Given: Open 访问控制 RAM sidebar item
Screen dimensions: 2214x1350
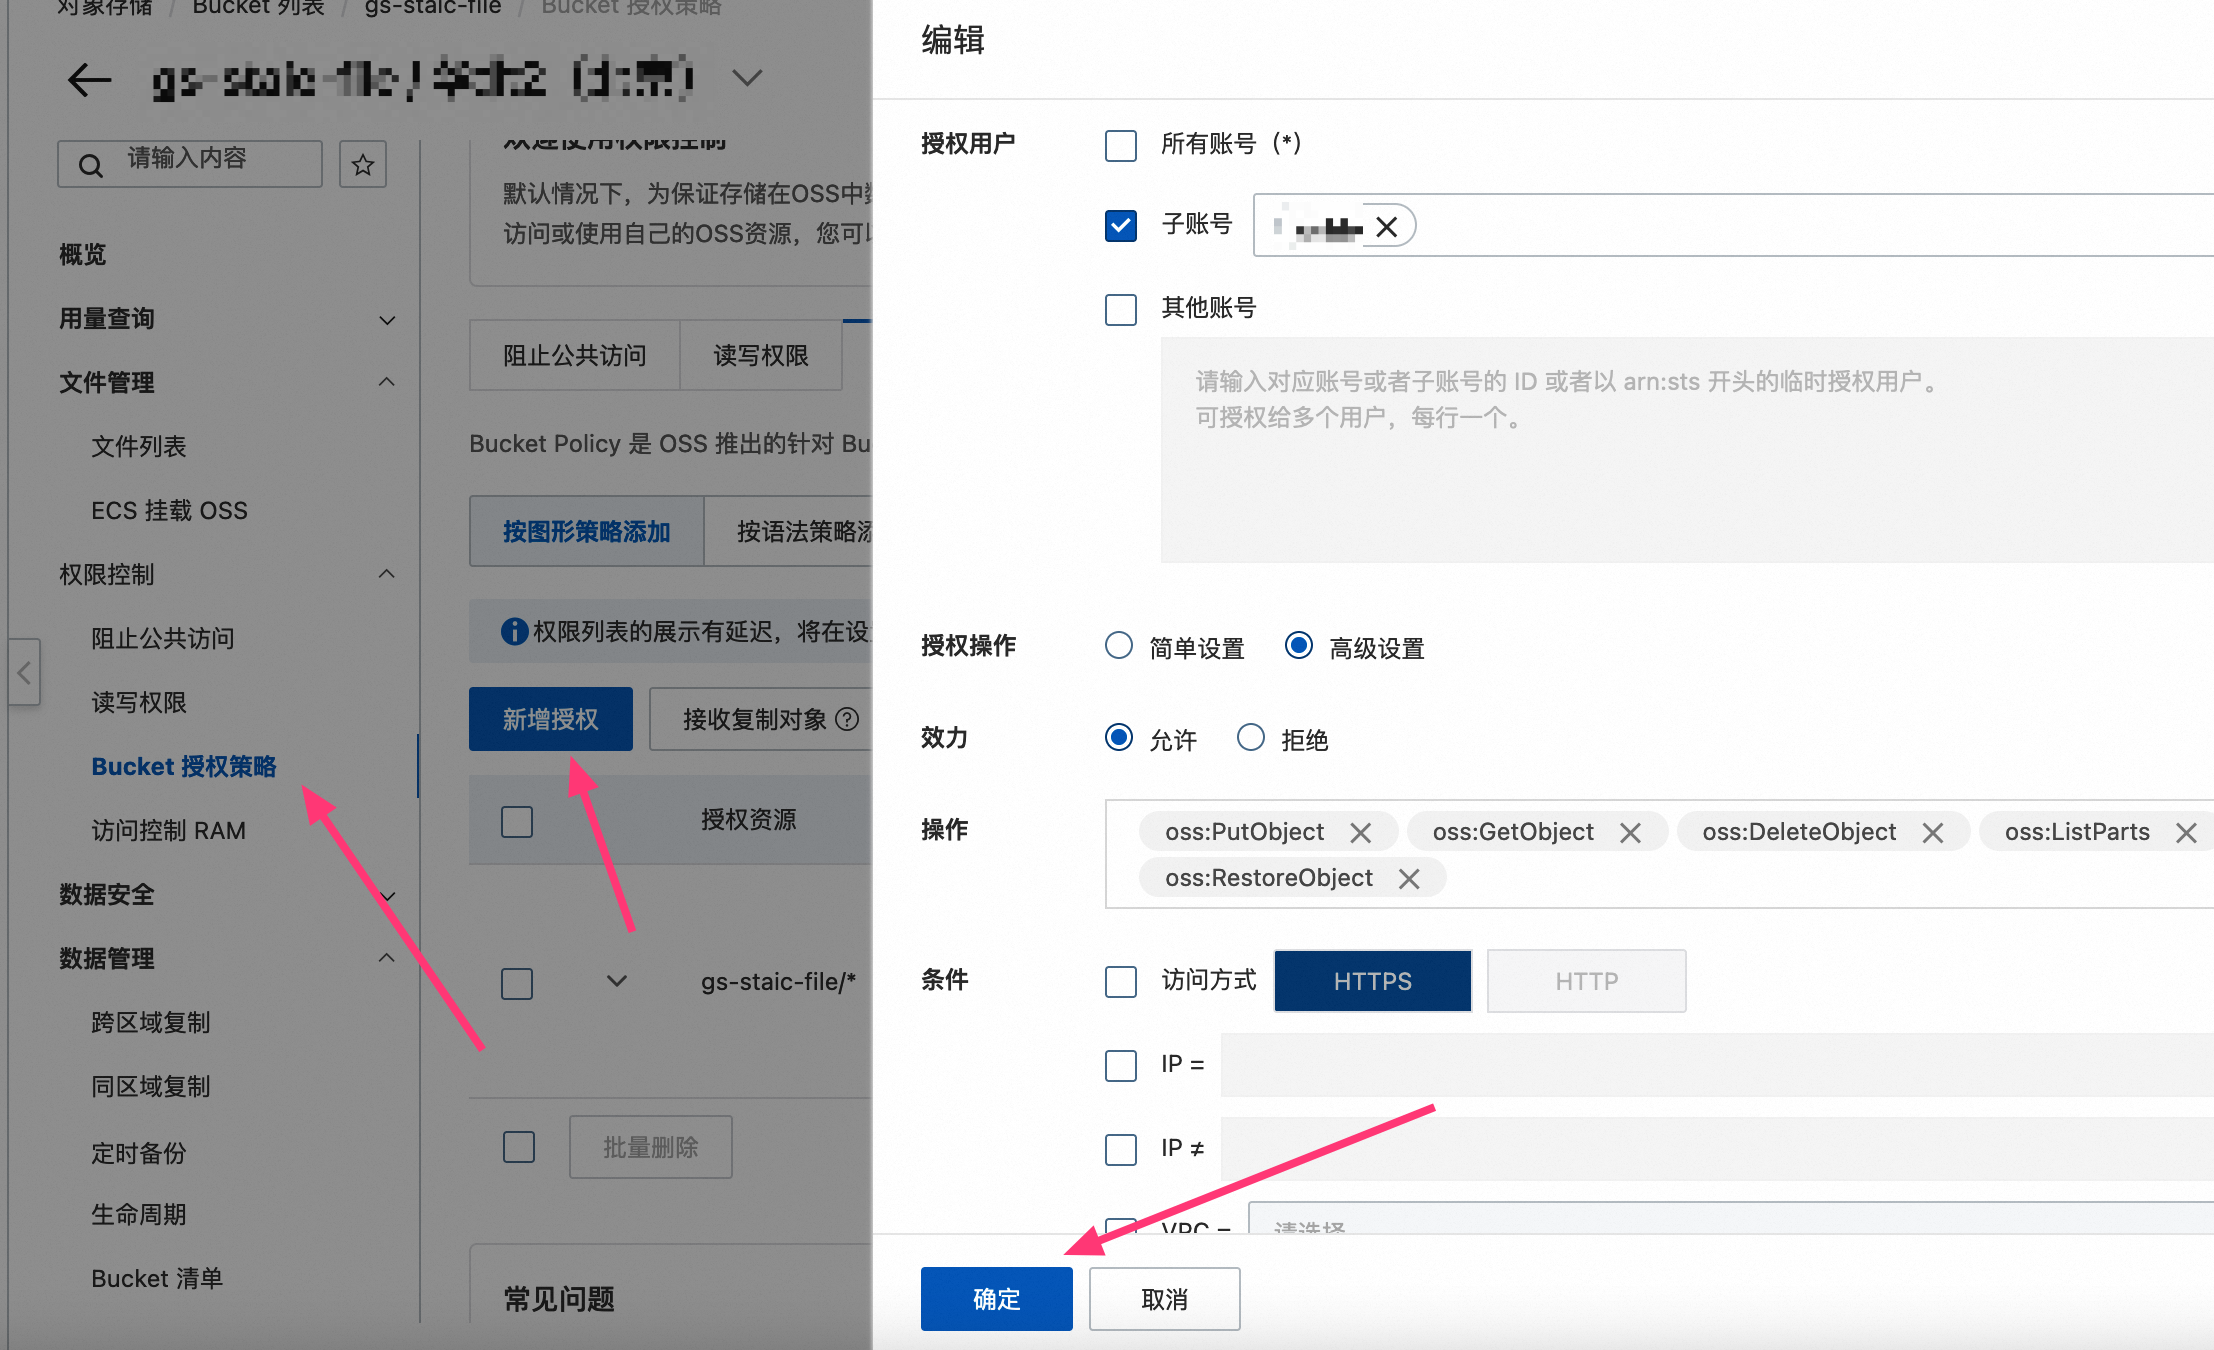Looking at the screenshot, I should pos(168,830).
